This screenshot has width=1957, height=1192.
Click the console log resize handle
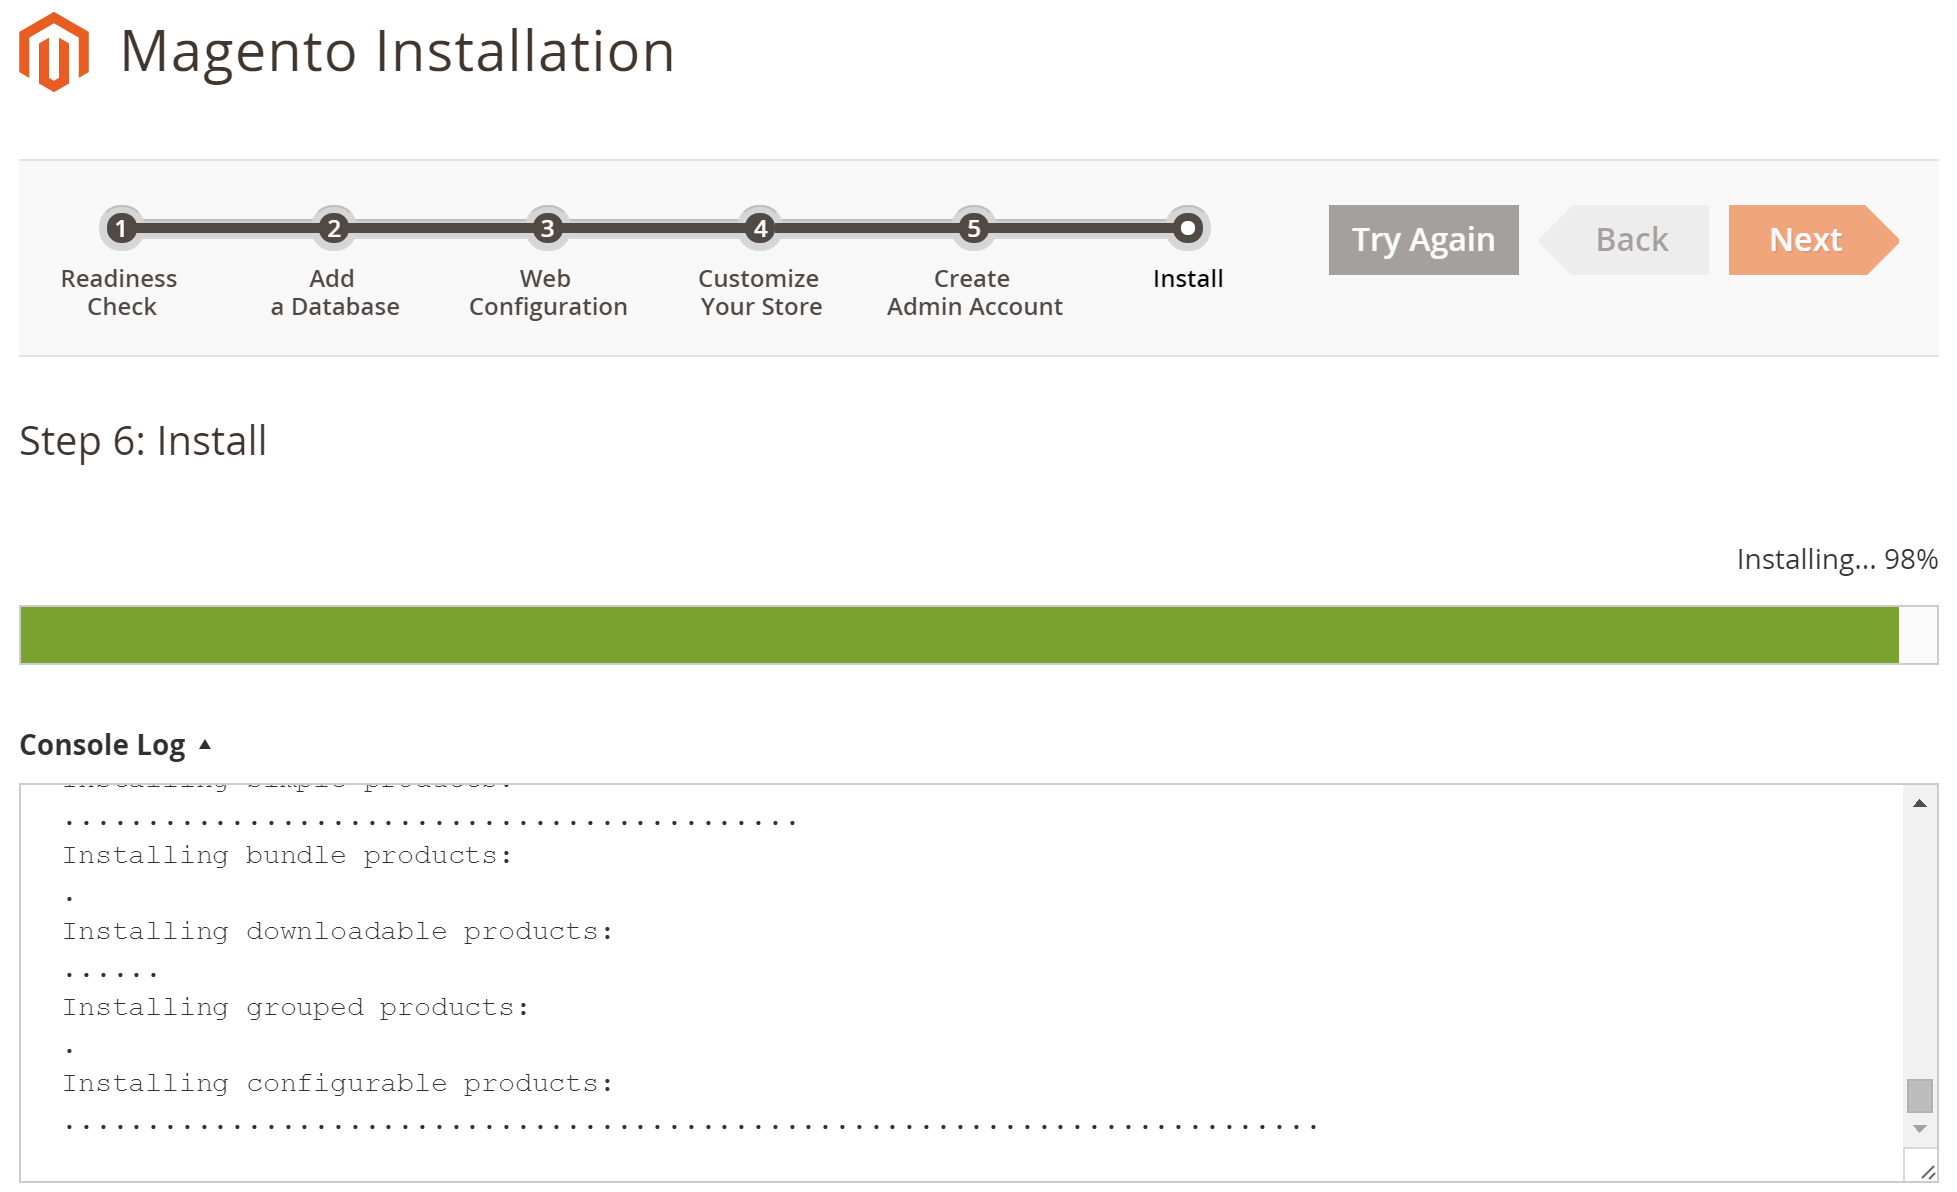point(1926,1171)
